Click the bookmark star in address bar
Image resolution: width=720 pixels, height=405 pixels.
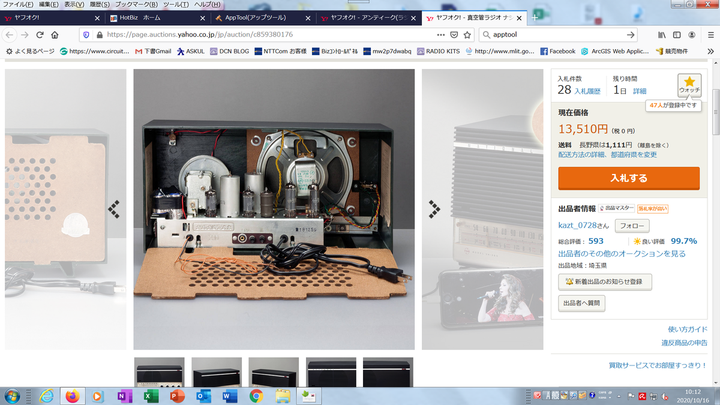pyautogui.click(x=468, y=35)
